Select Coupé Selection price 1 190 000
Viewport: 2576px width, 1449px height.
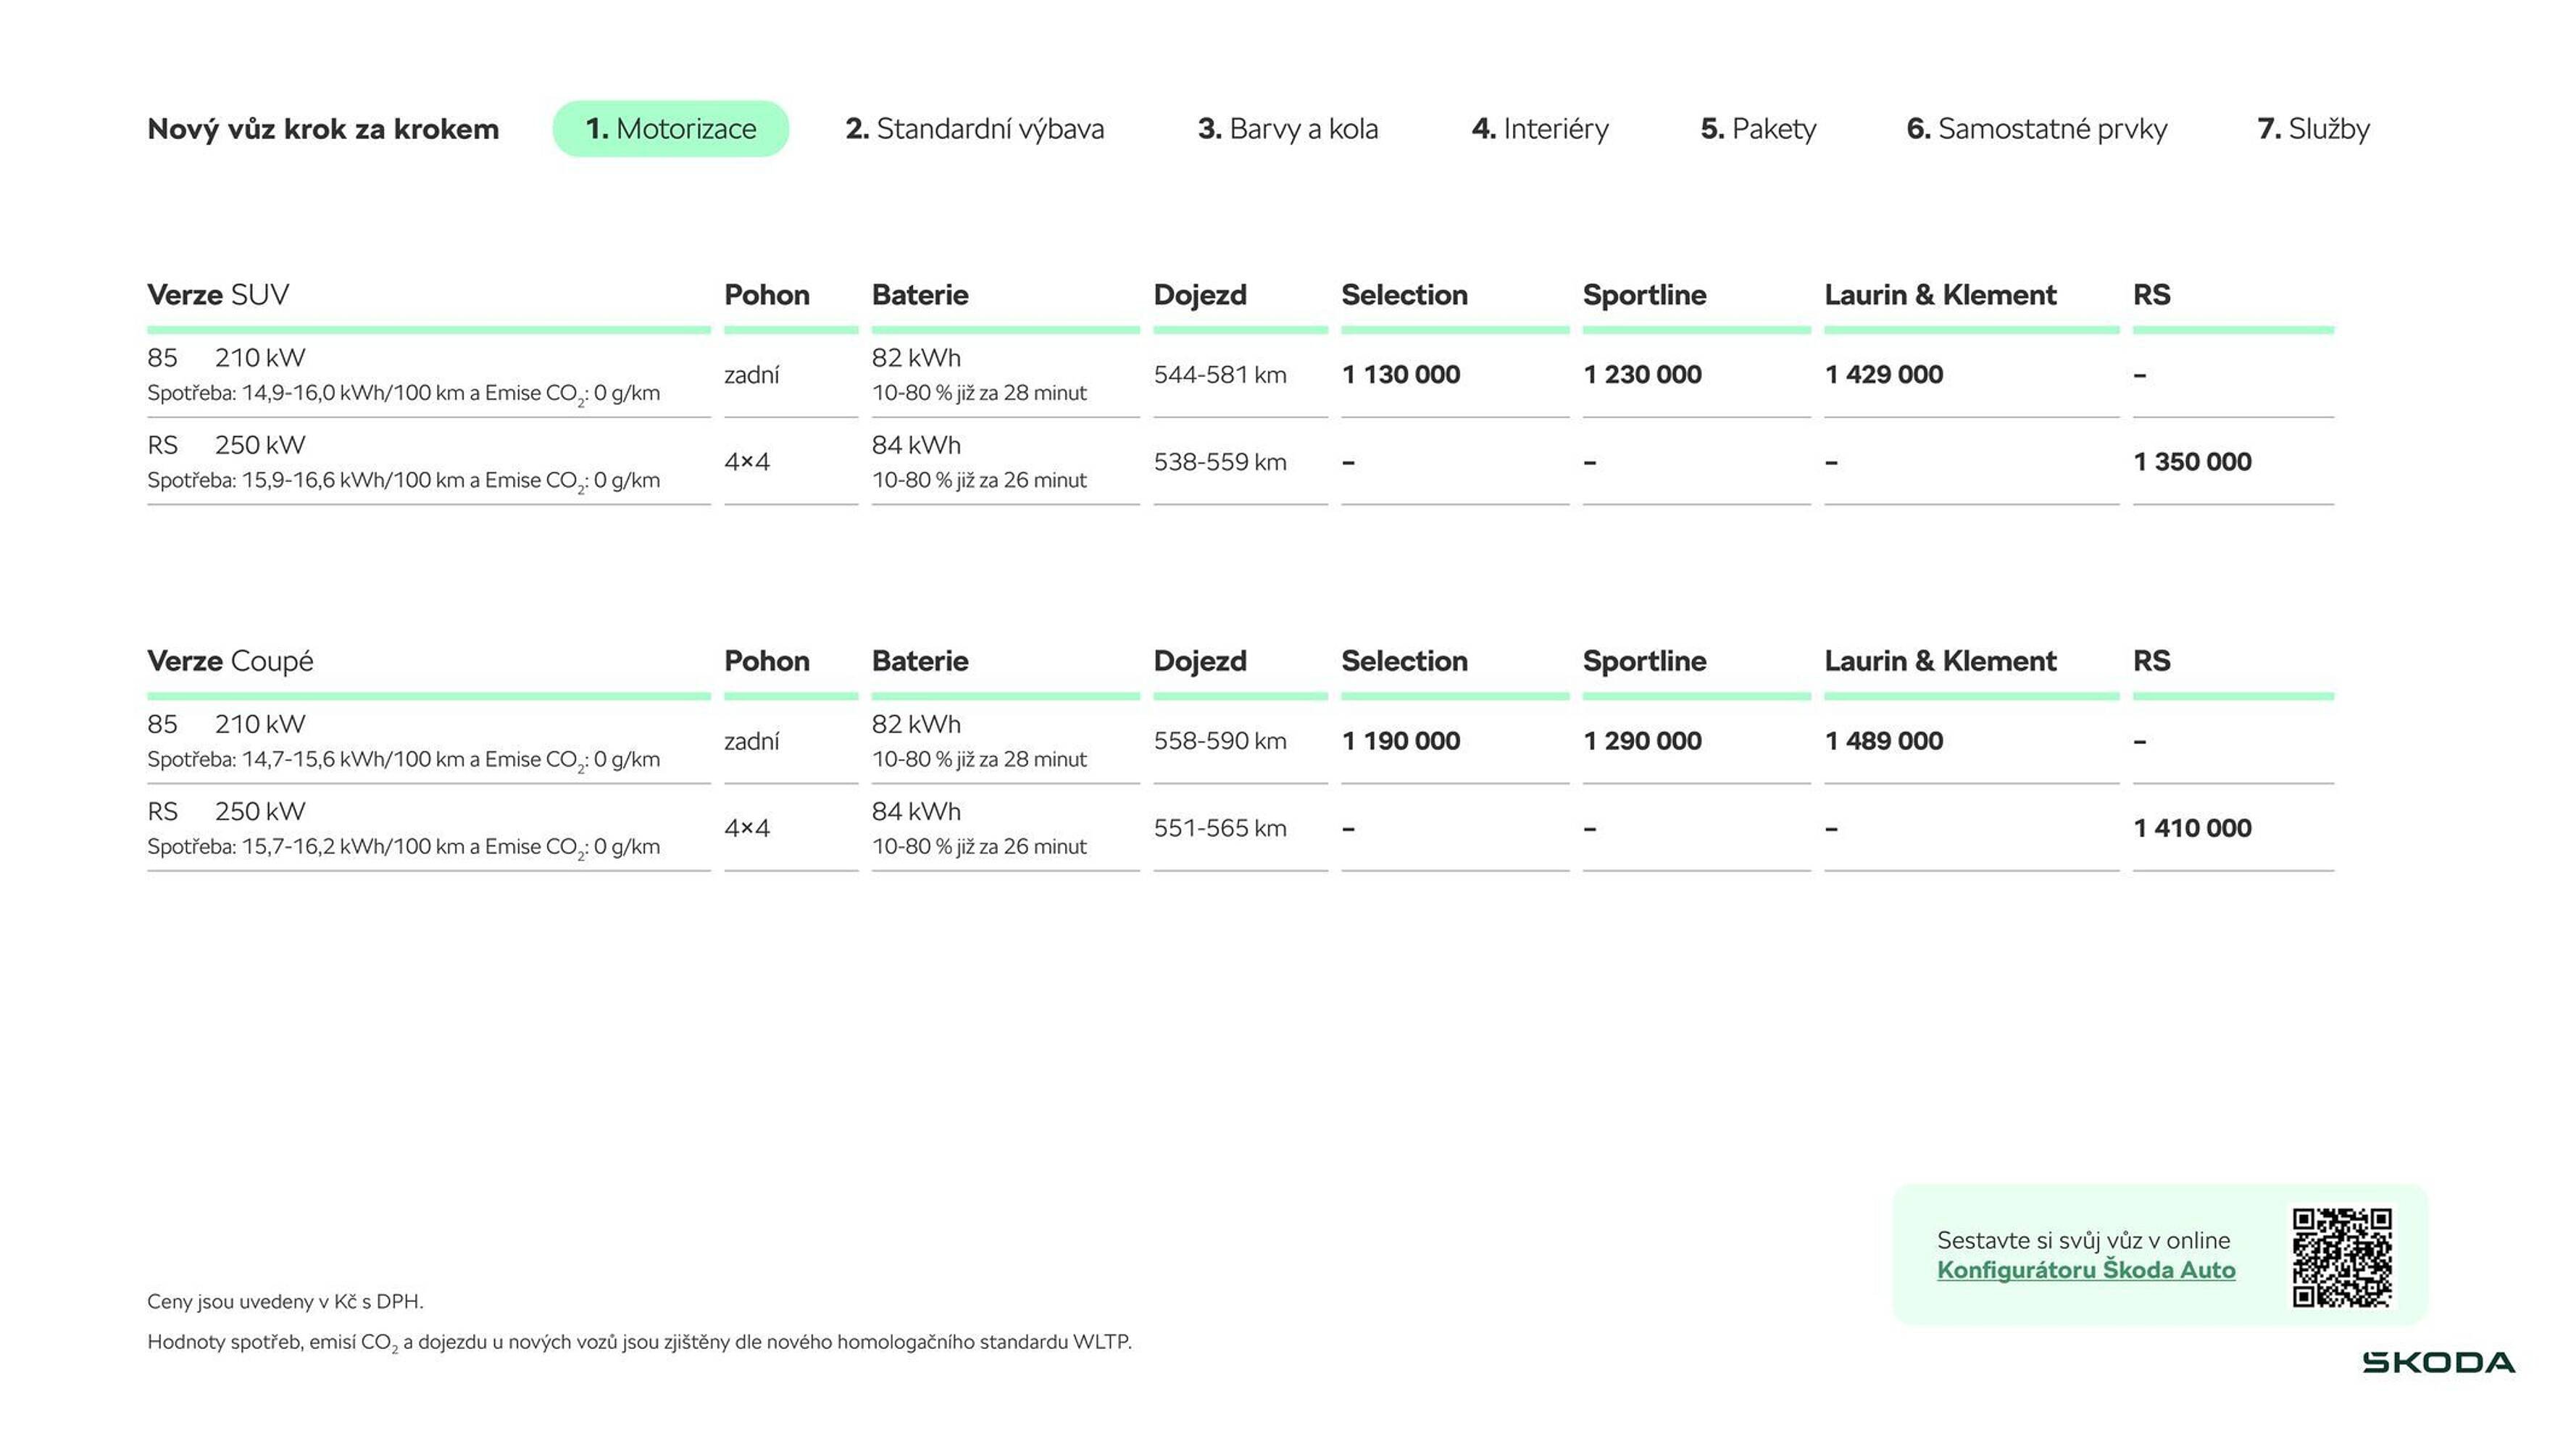[1400, 741]
